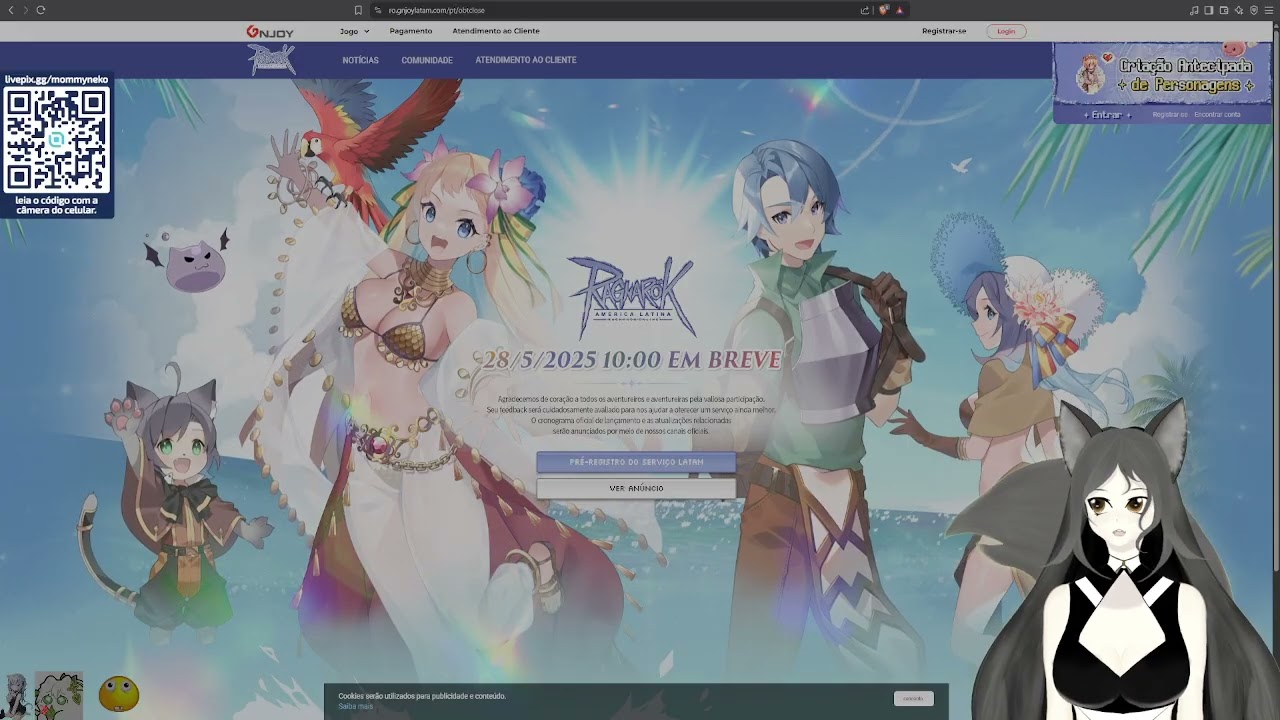Click the Ver Anúncio button
The width and height of the screenshot is (1280, 720).
636,488
